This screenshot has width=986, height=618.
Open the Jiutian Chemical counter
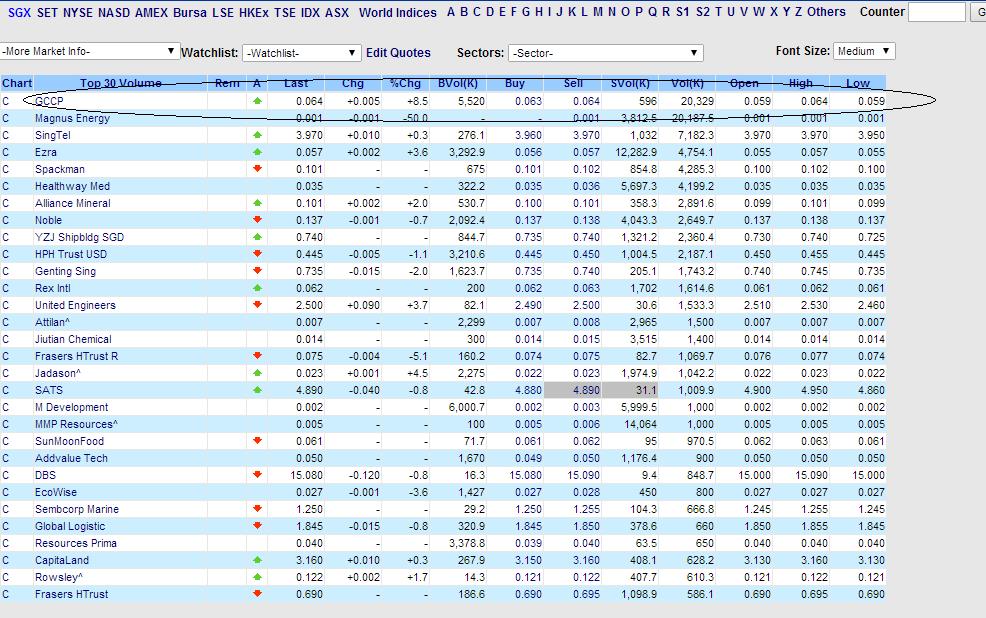tap(73, 339)
